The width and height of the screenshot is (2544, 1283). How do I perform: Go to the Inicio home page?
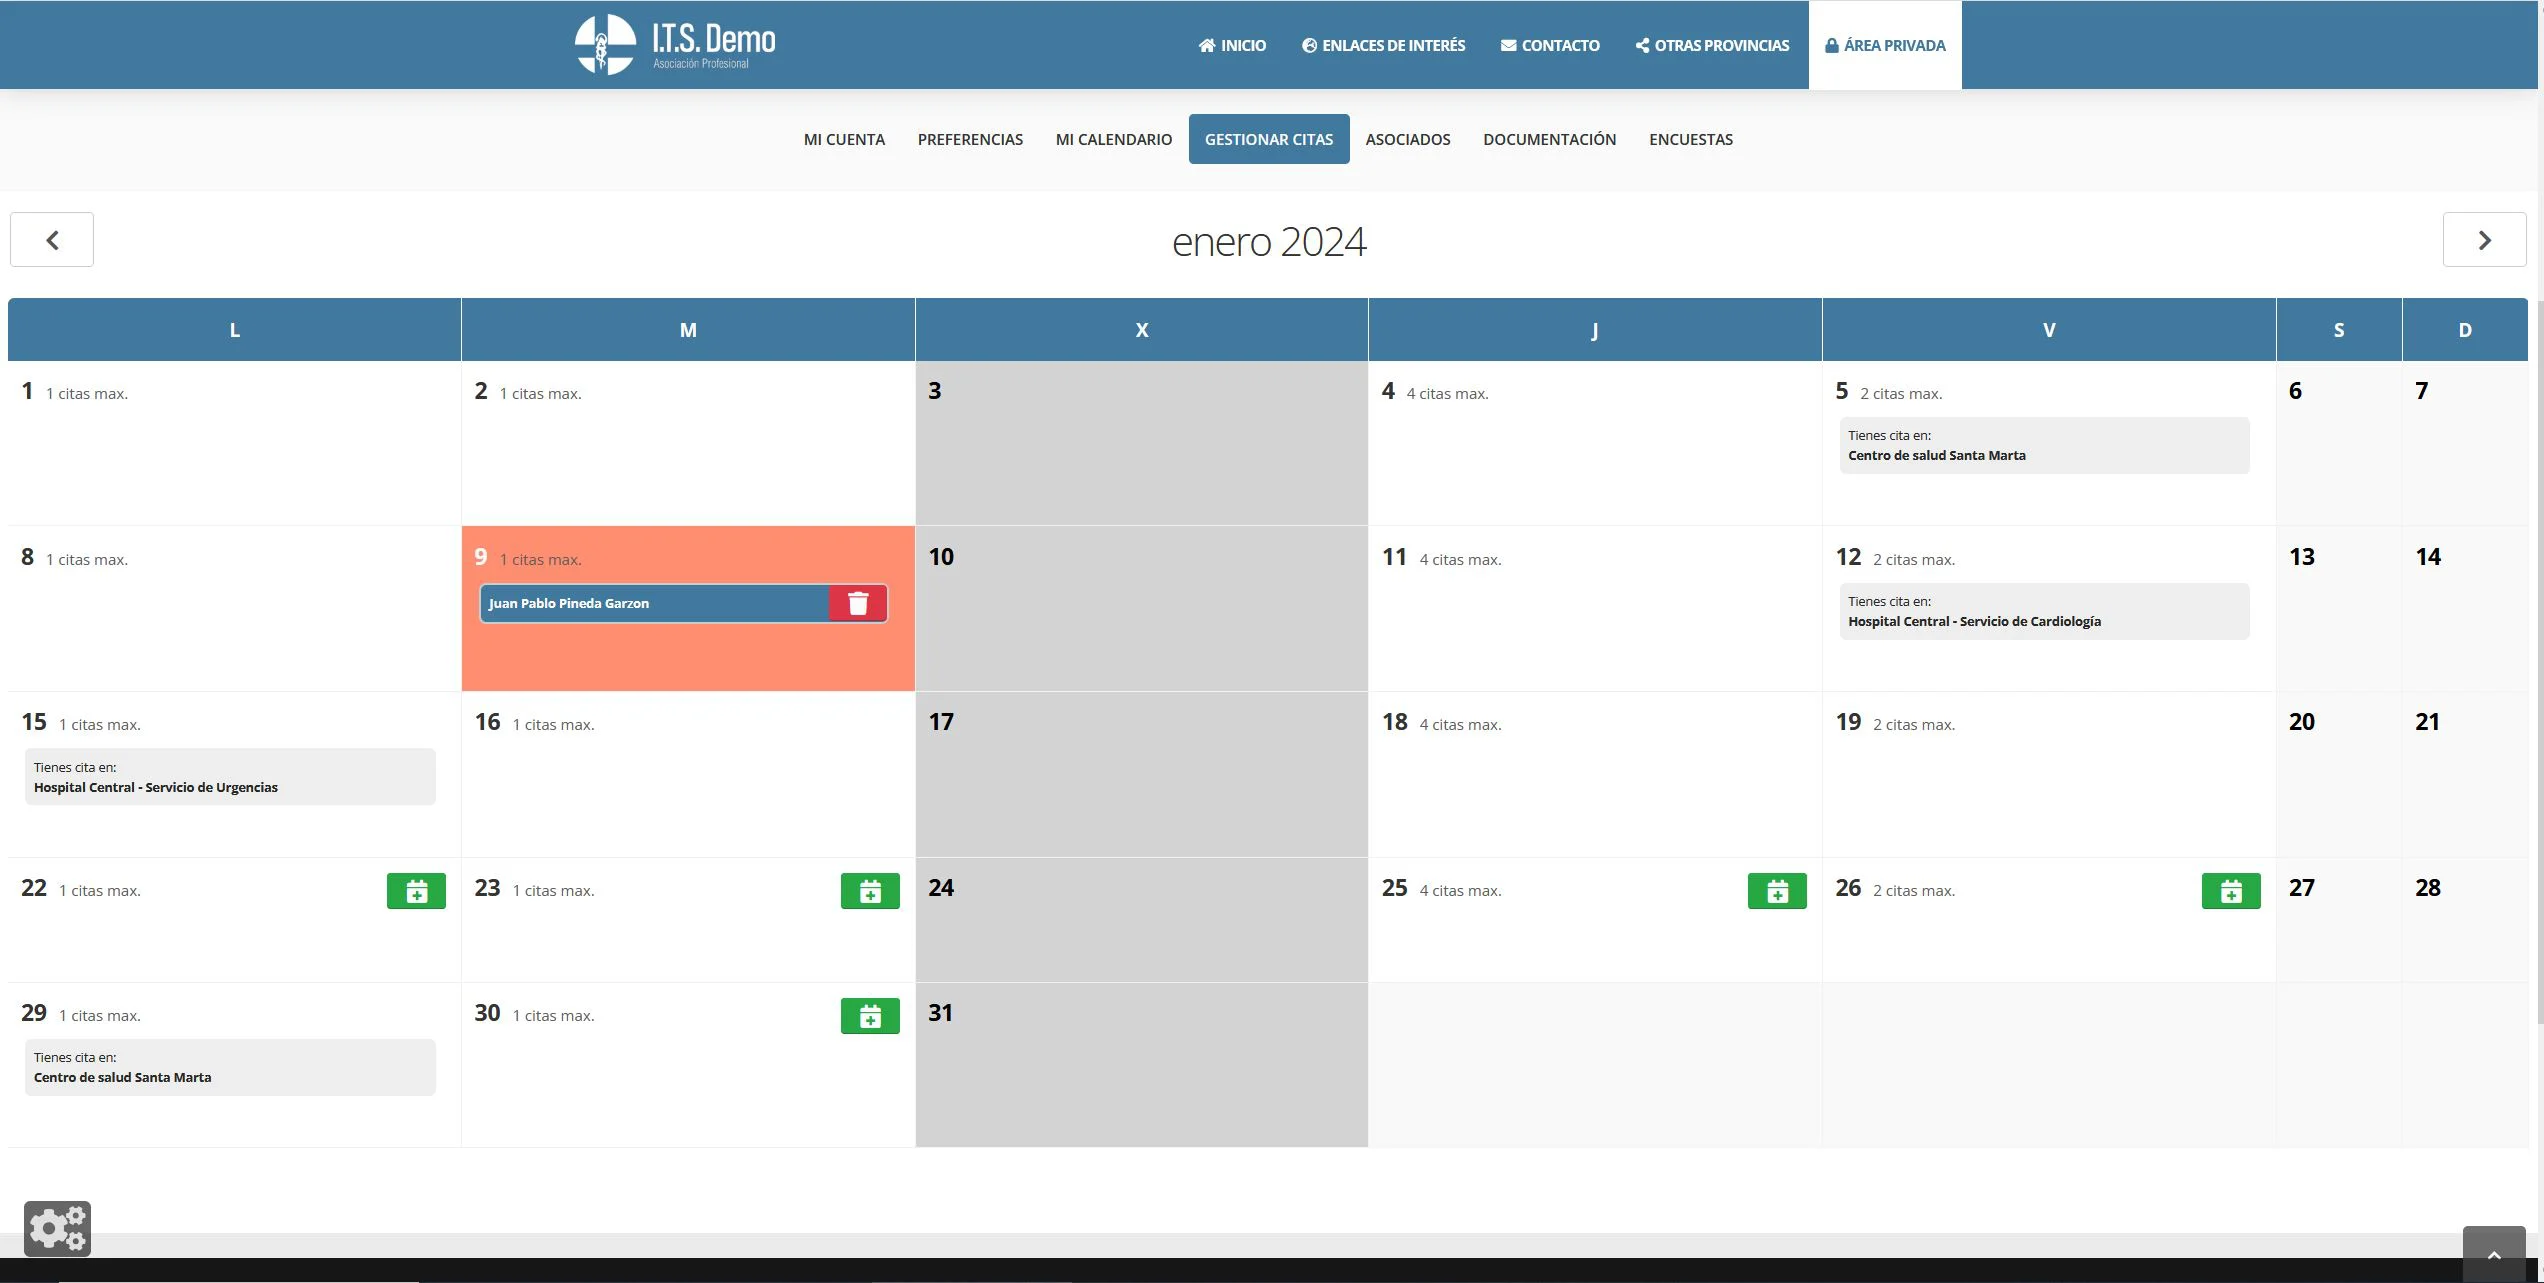1232,45
